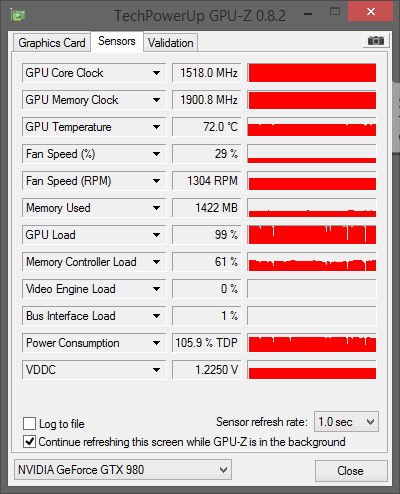Enable the Log to file checkbox
This screenshot has width=400, height=494.
29,424
